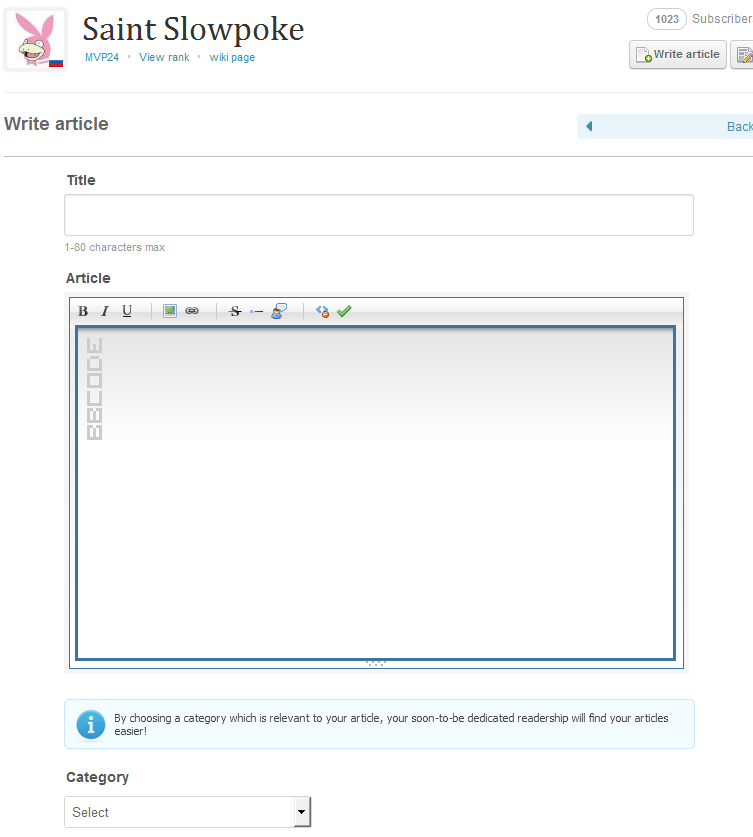The height and width of the screenshot is (837, 753).
Task: Click the remove BBCode tags icon
Action: [322, 311]
